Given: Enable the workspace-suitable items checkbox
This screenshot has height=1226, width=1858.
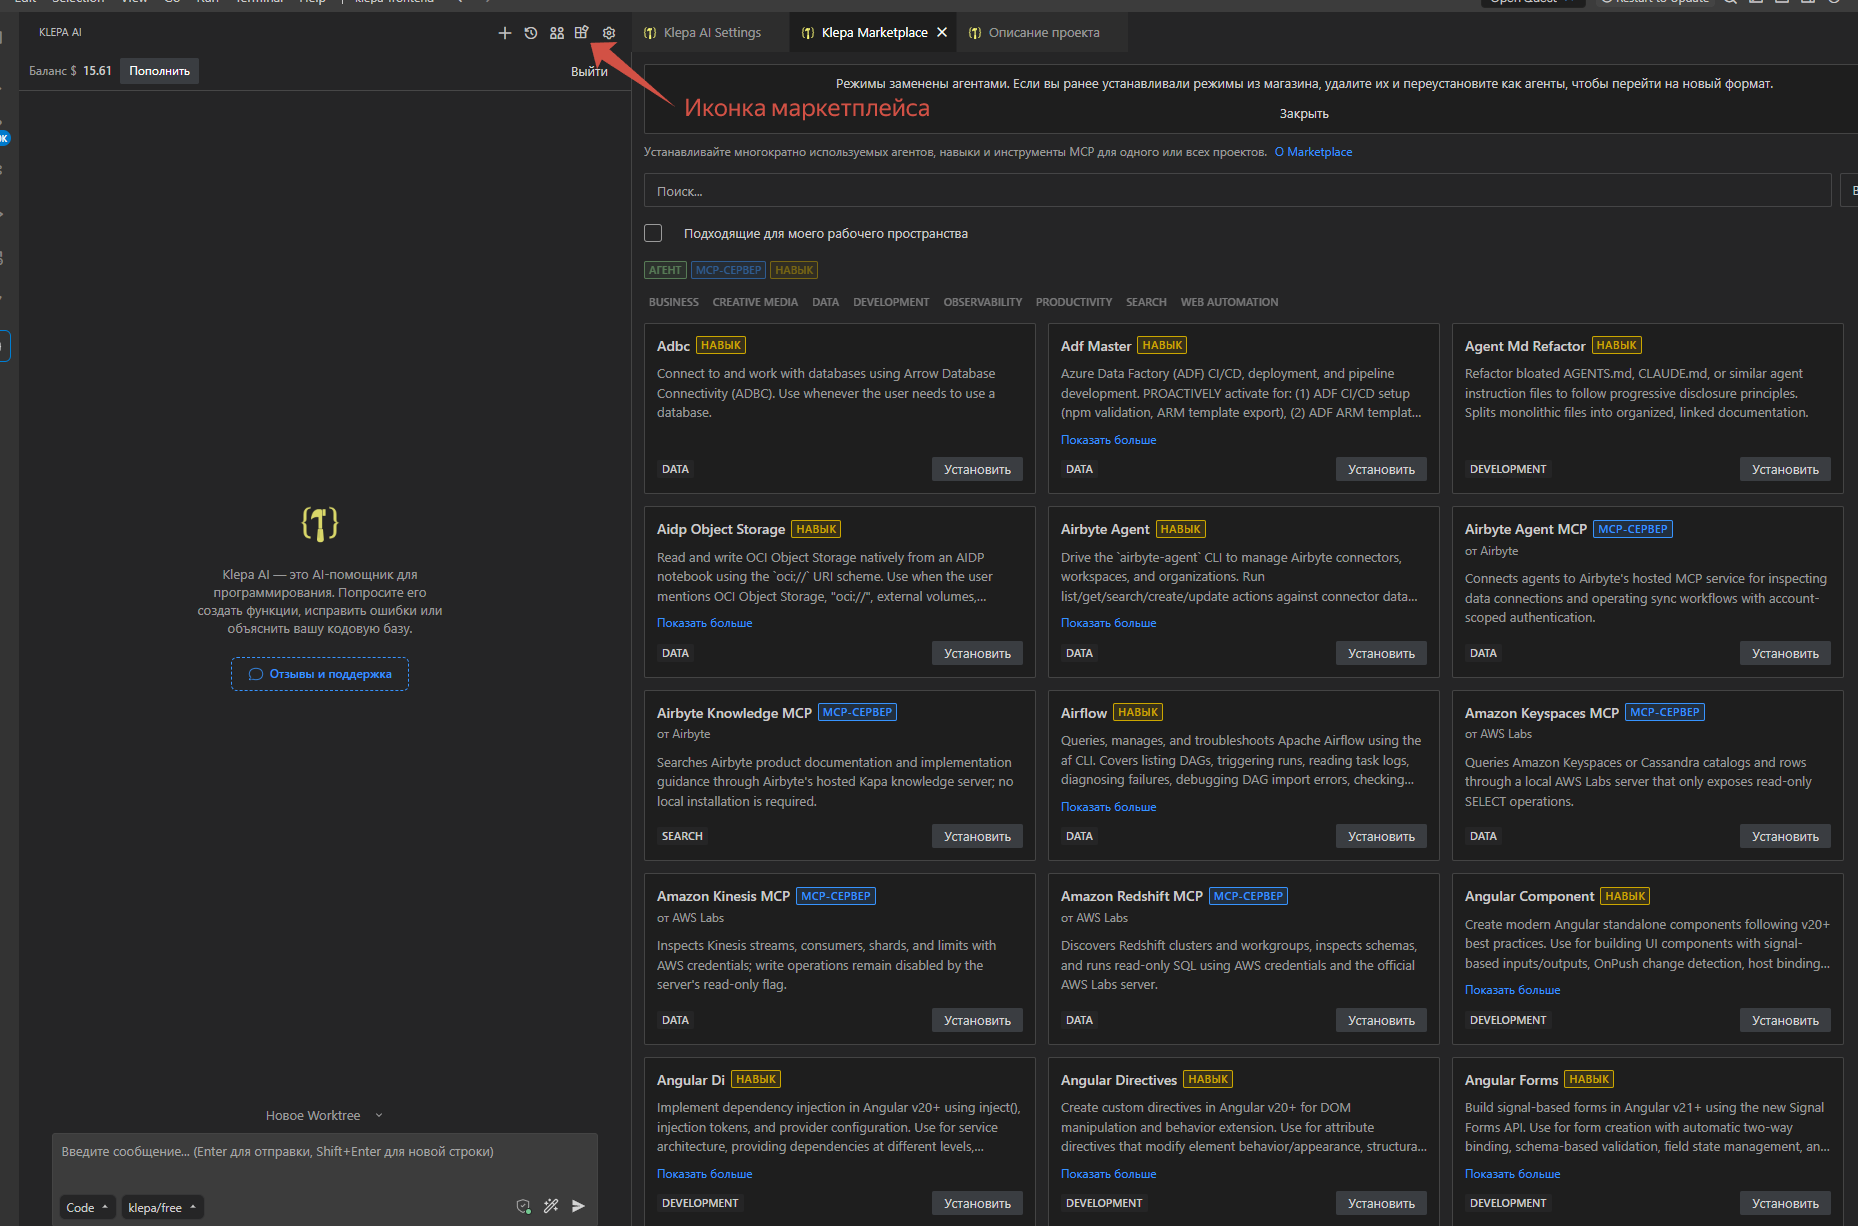Looking at the screenshot, I should [653, 233].
